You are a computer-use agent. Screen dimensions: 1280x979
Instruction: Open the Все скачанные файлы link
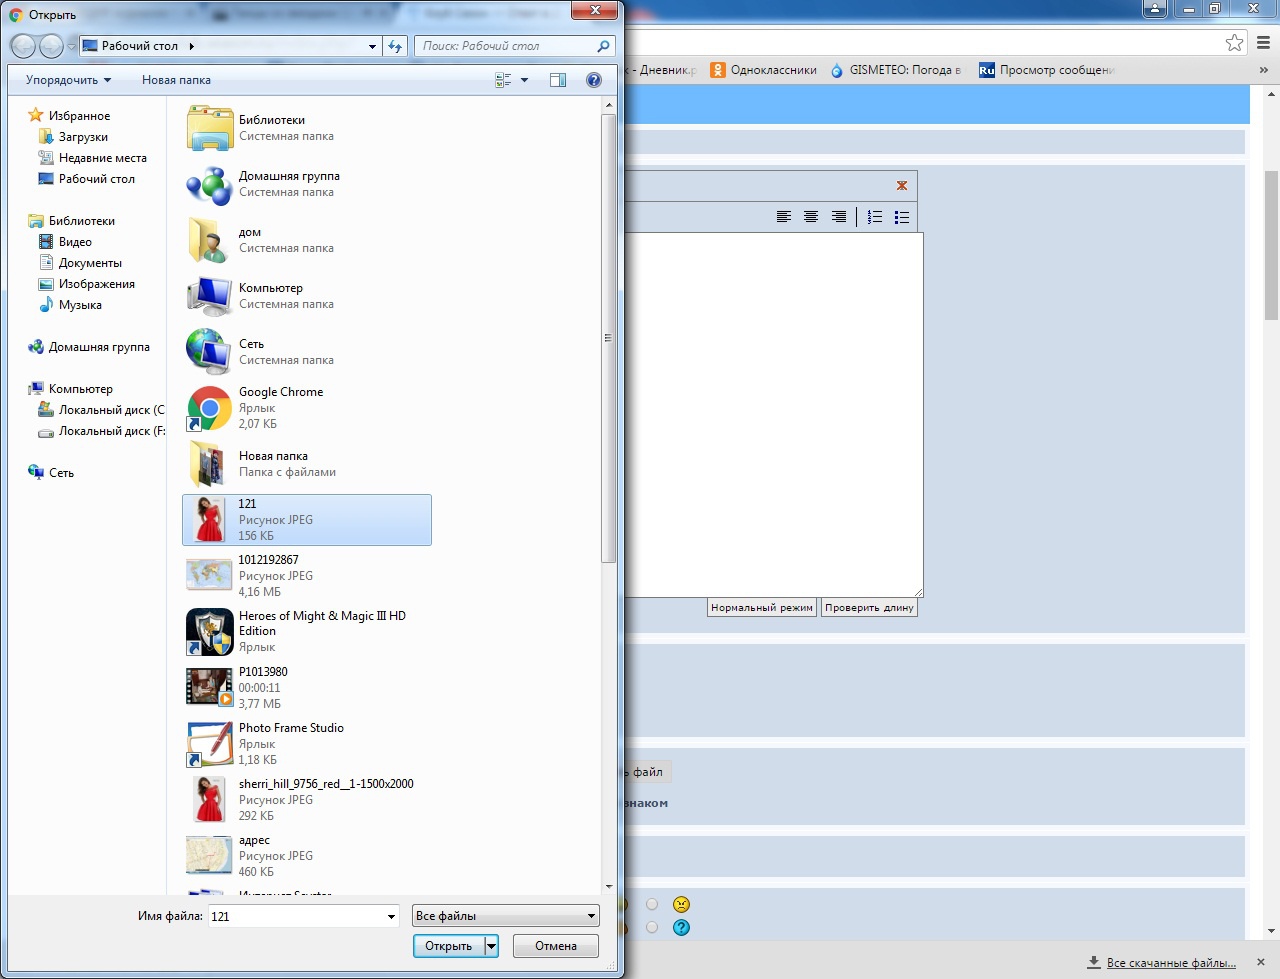point(1171,963)
